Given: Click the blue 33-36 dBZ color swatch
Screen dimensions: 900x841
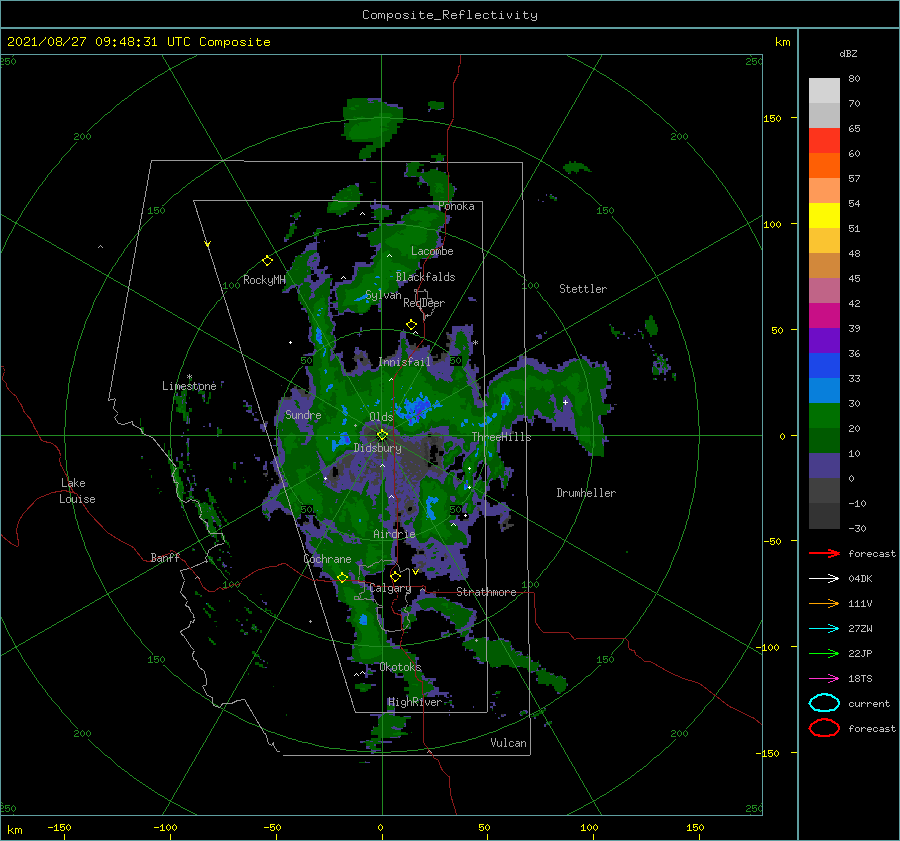Looking at the screenshot, I should click(824, 366).
